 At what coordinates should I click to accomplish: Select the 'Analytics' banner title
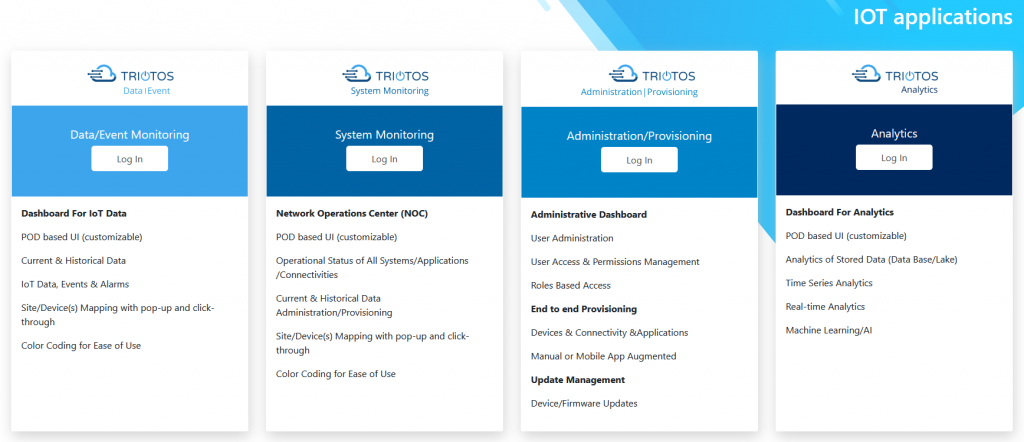pos(894,133)
